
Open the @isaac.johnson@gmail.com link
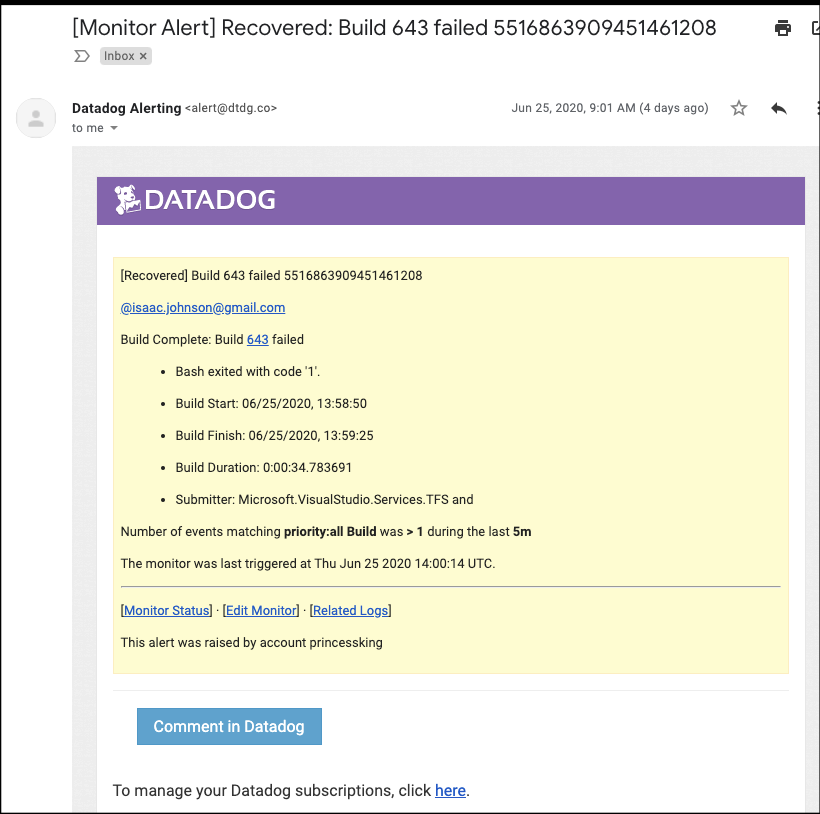click(203, 307)
